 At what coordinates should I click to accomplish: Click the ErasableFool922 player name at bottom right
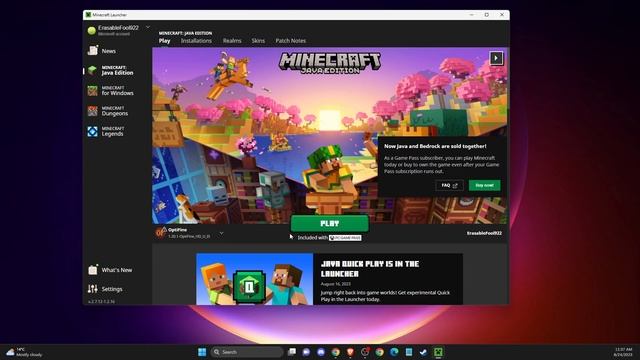coord(484,233)
